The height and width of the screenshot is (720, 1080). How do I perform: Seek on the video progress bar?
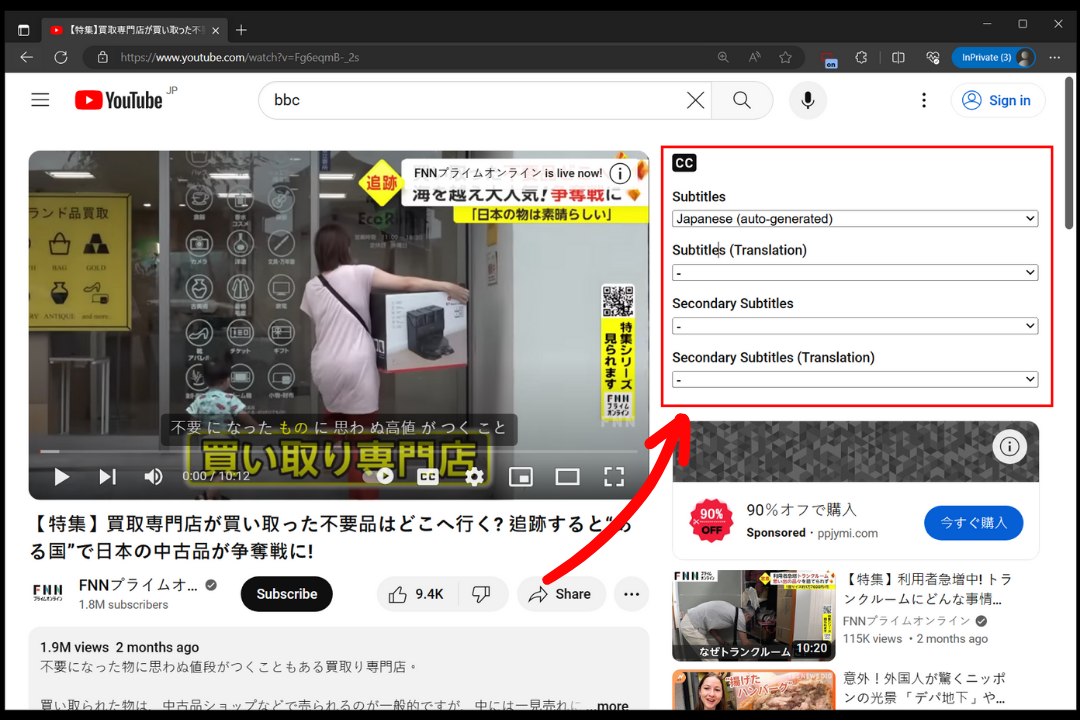point(338,451)
